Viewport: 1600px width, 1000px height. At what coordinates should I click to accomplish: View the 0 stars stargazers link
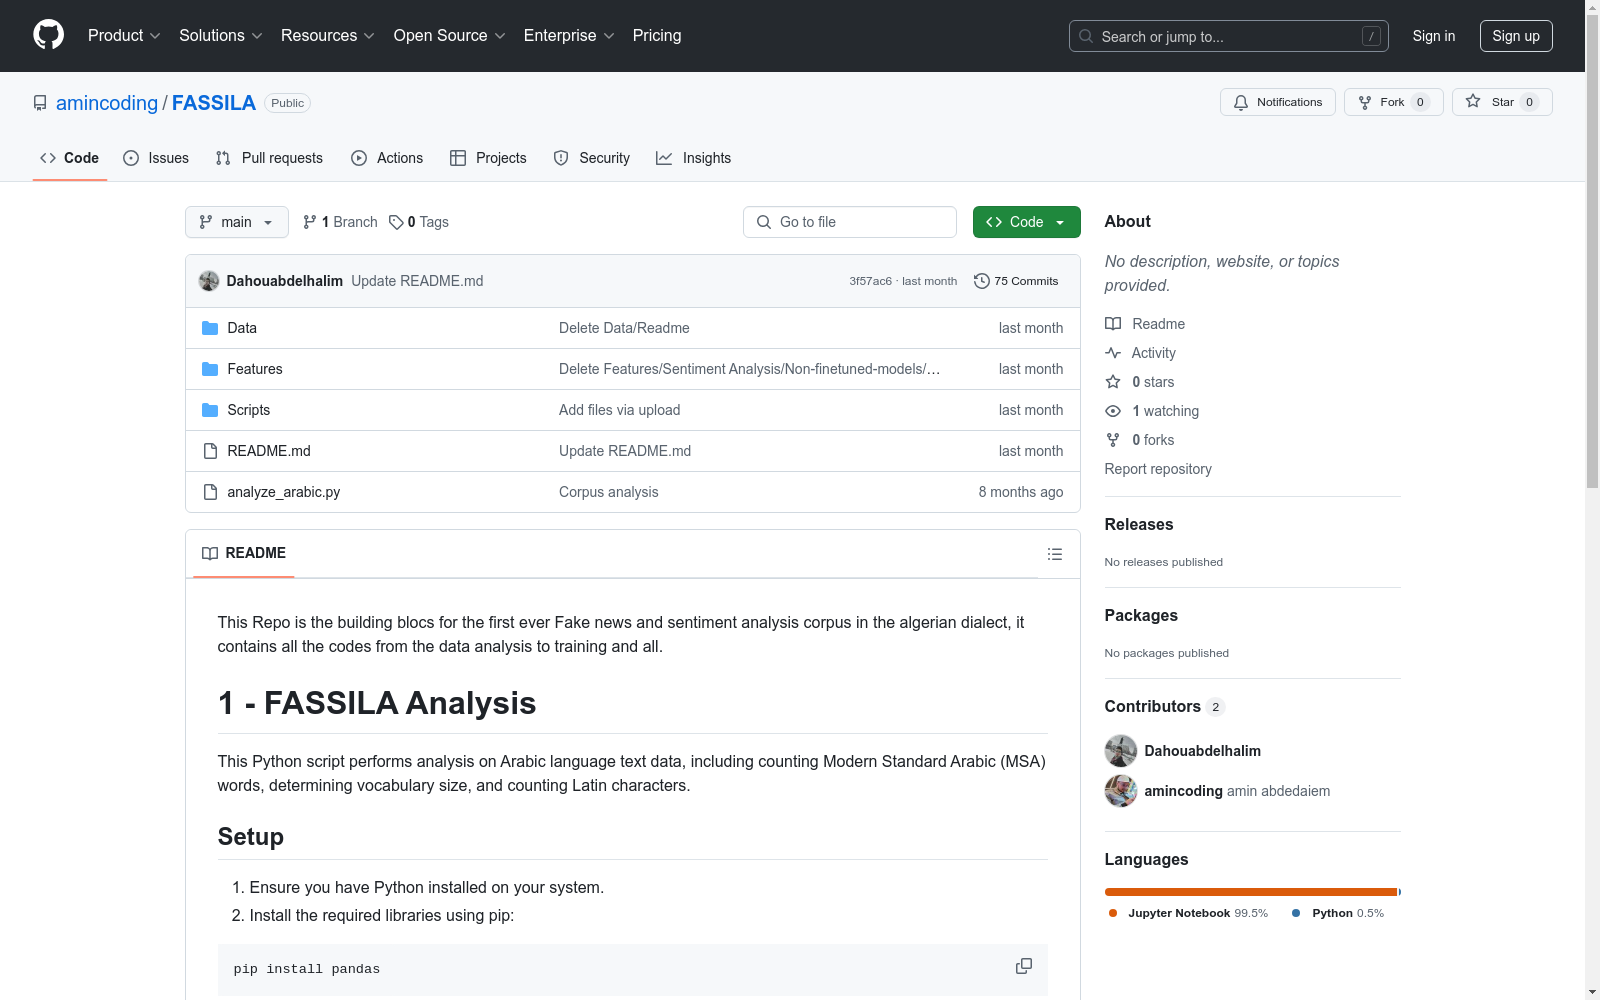(x=1140, y=382)
